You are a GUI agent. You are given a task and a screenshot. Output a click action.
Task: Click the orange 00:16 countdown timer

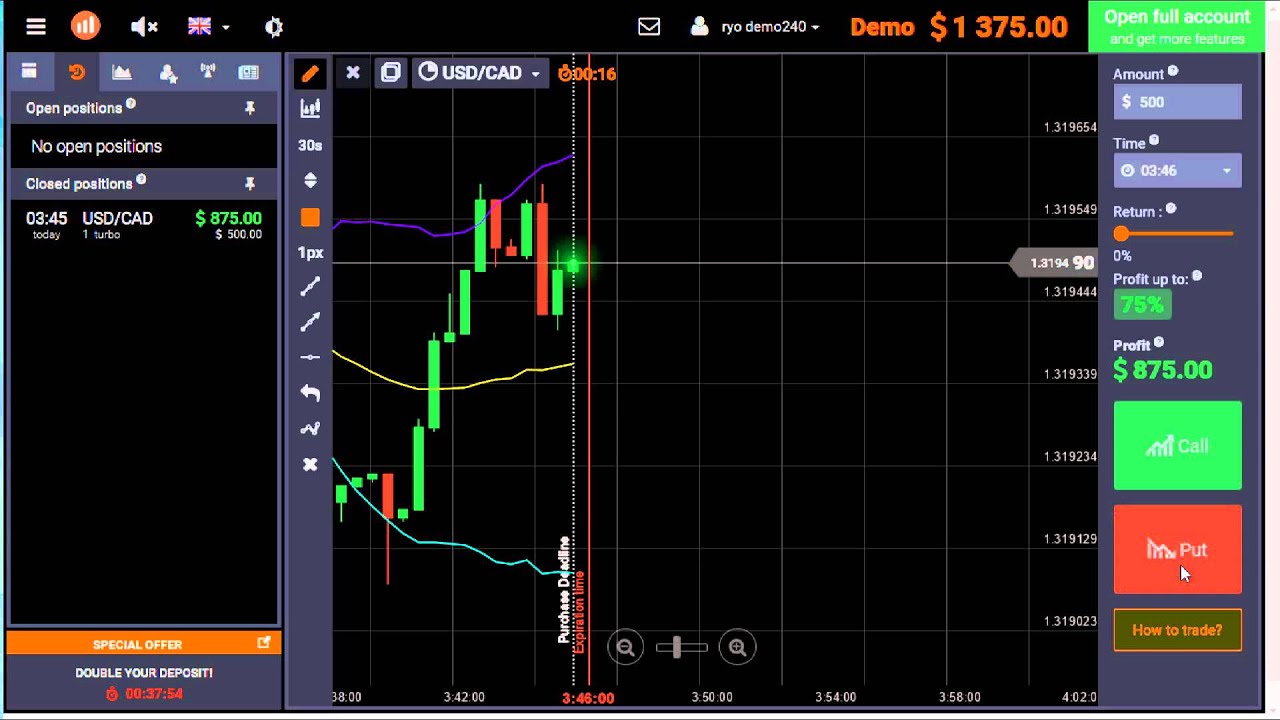tap(588, 73)
